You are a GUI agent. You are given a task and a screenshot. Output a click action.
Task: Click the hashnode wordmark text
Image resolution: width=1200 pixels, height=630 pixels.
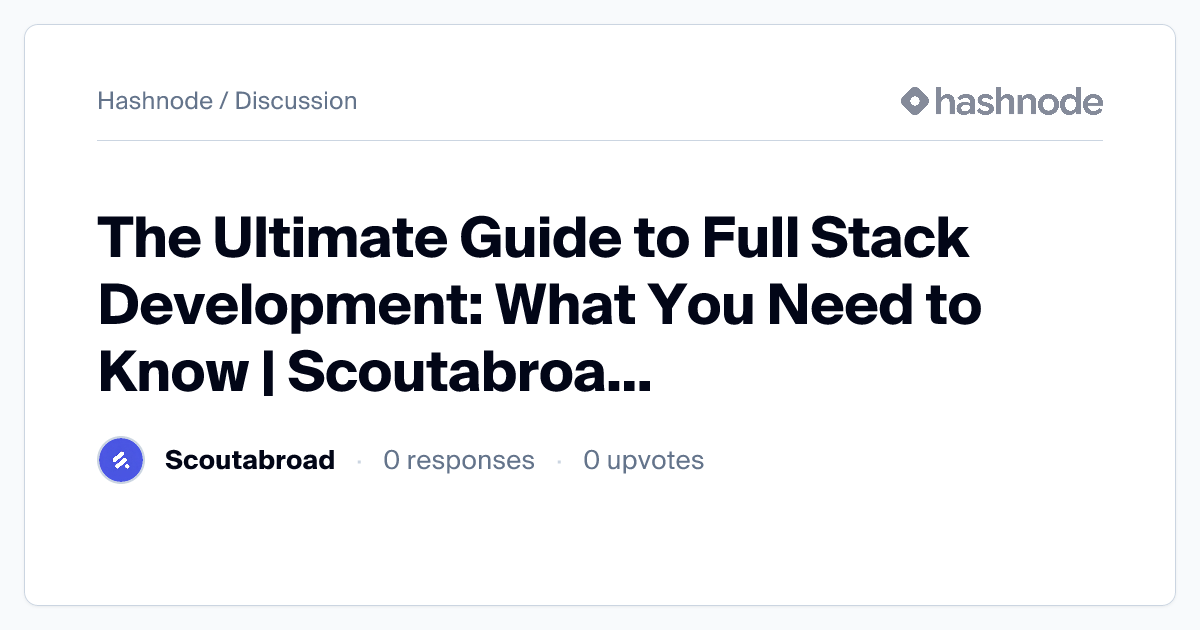[1019, 101]
